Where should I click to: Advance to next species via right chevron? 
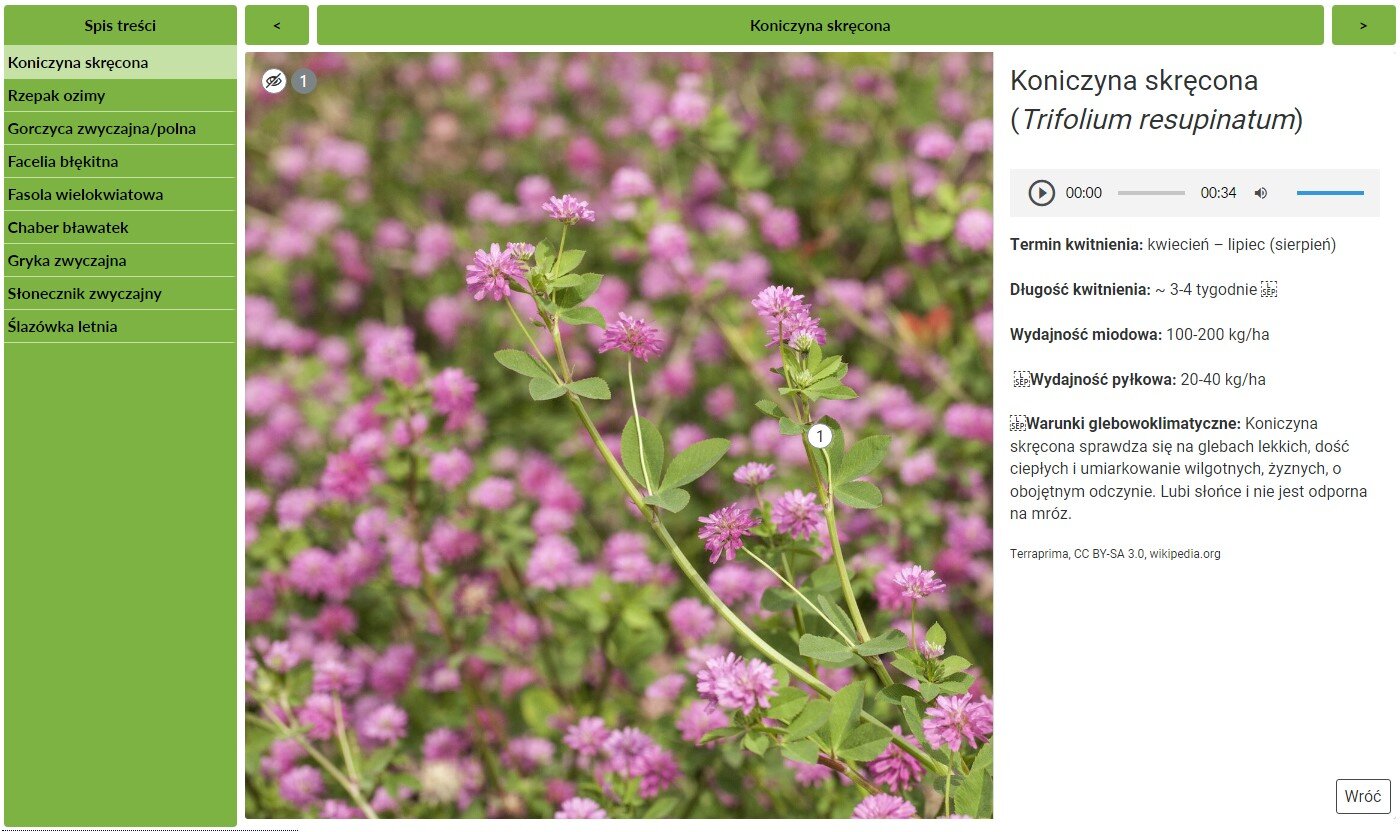[x=1363, y=25]
